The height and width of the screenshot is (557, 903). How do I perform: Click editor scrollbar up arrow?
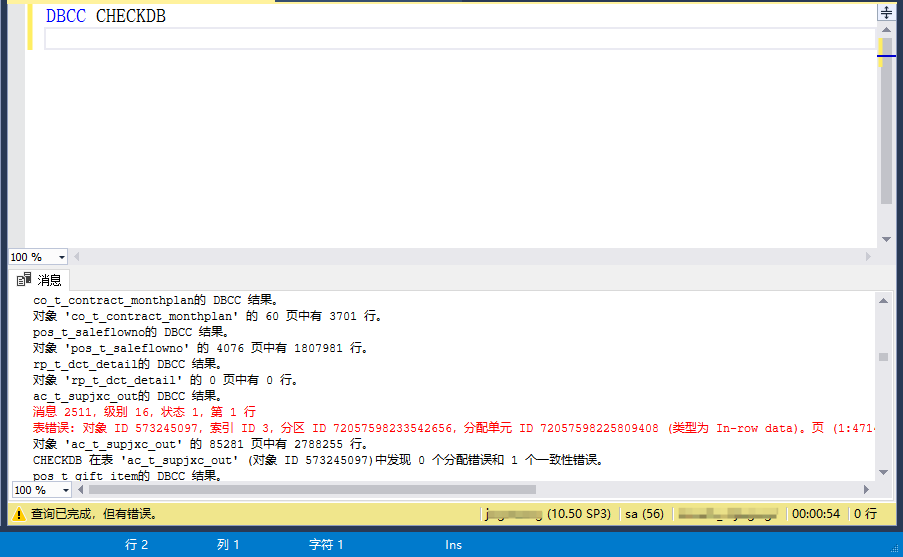(886, 28)
